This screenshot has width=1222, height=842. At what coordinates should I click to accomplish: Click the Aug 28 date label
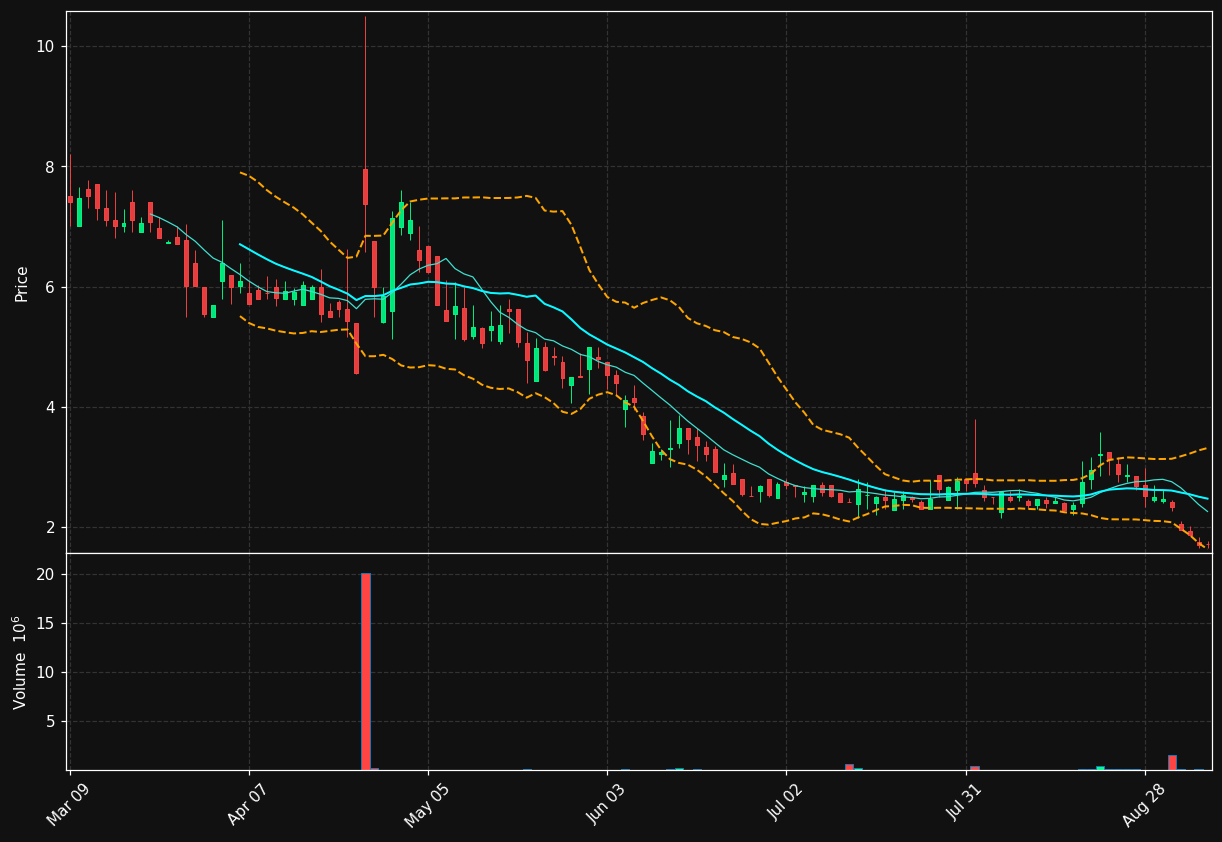1145,803
